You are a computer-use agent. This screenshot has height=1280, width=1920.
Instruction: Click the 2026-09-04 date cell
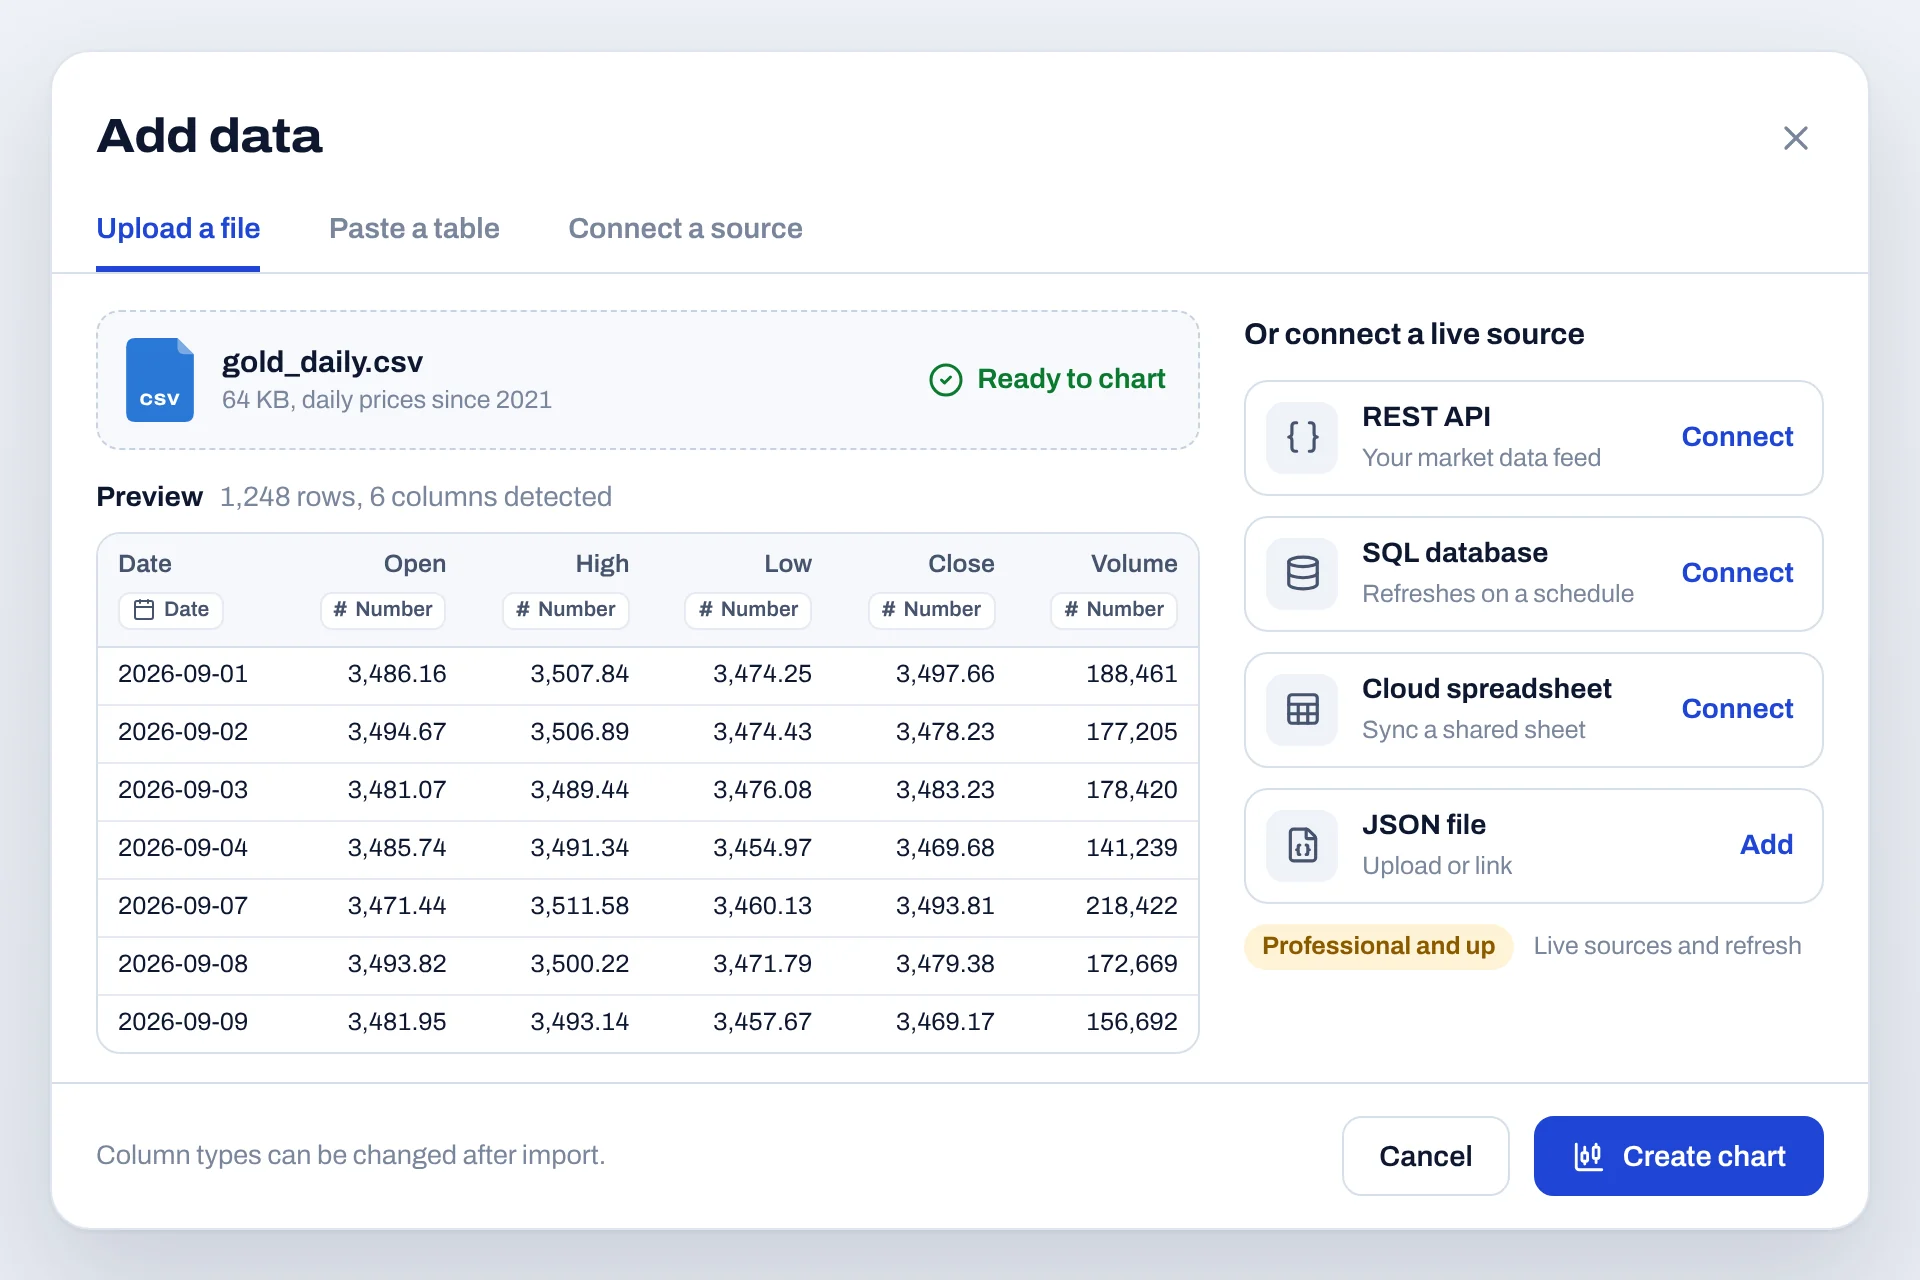(x=183, y=848)
